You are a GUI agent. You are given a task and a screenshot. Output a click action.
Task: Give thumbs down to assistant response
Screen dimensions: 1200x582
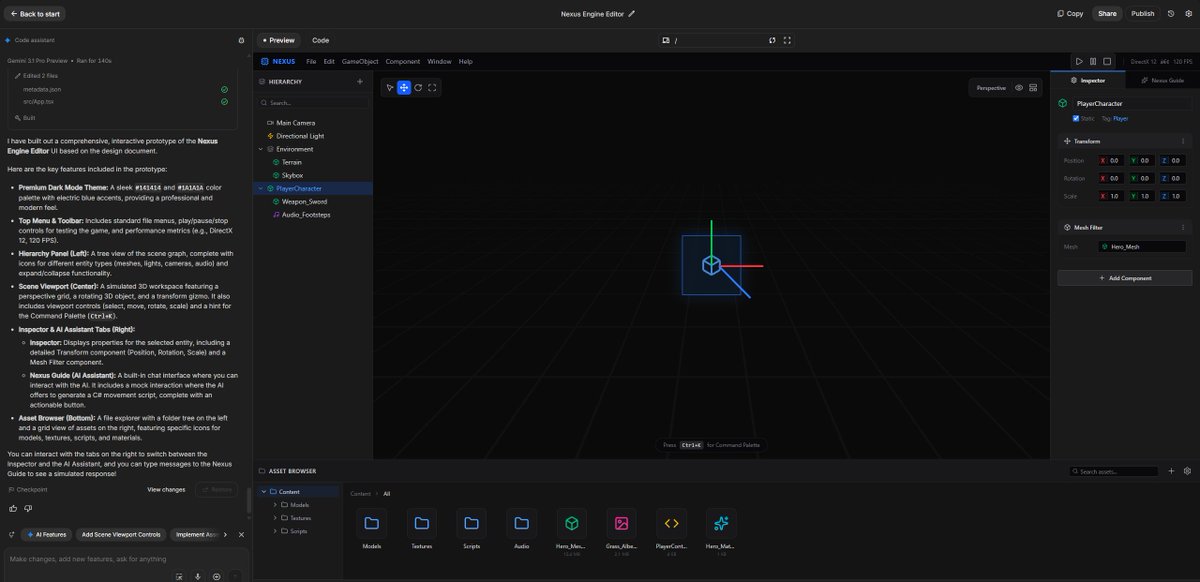26,508
